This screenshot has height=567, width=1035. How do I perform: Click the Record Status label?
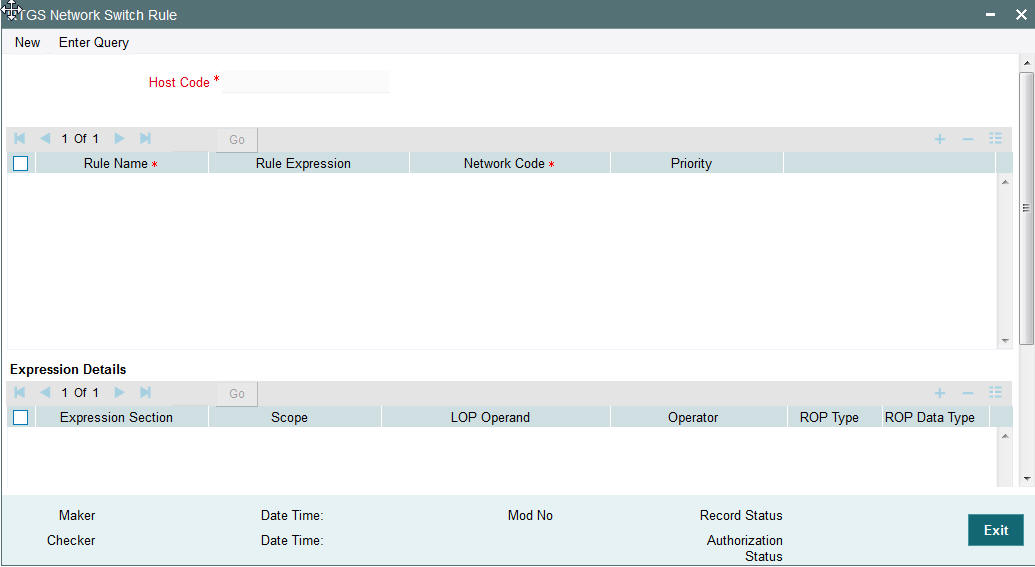741,516
